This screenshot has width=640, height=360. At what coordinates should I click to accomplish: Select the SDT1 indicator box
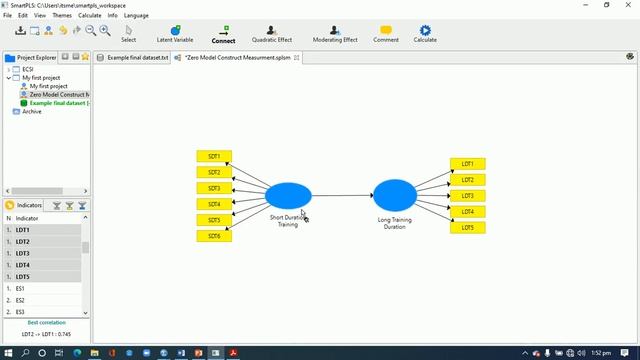tap(214, 156)
